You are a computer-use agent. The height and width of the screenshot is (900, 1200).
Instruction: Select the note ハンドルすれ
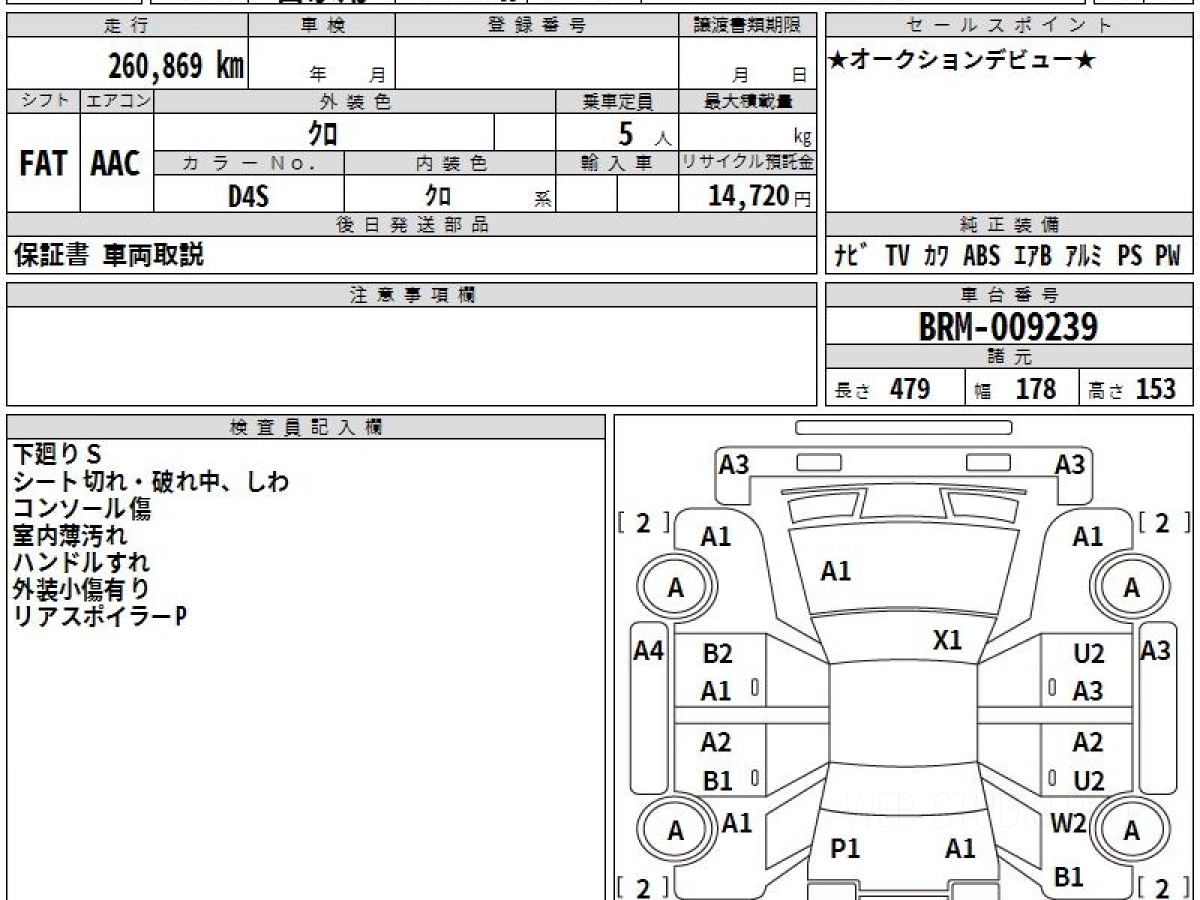[x=82, y=563]
